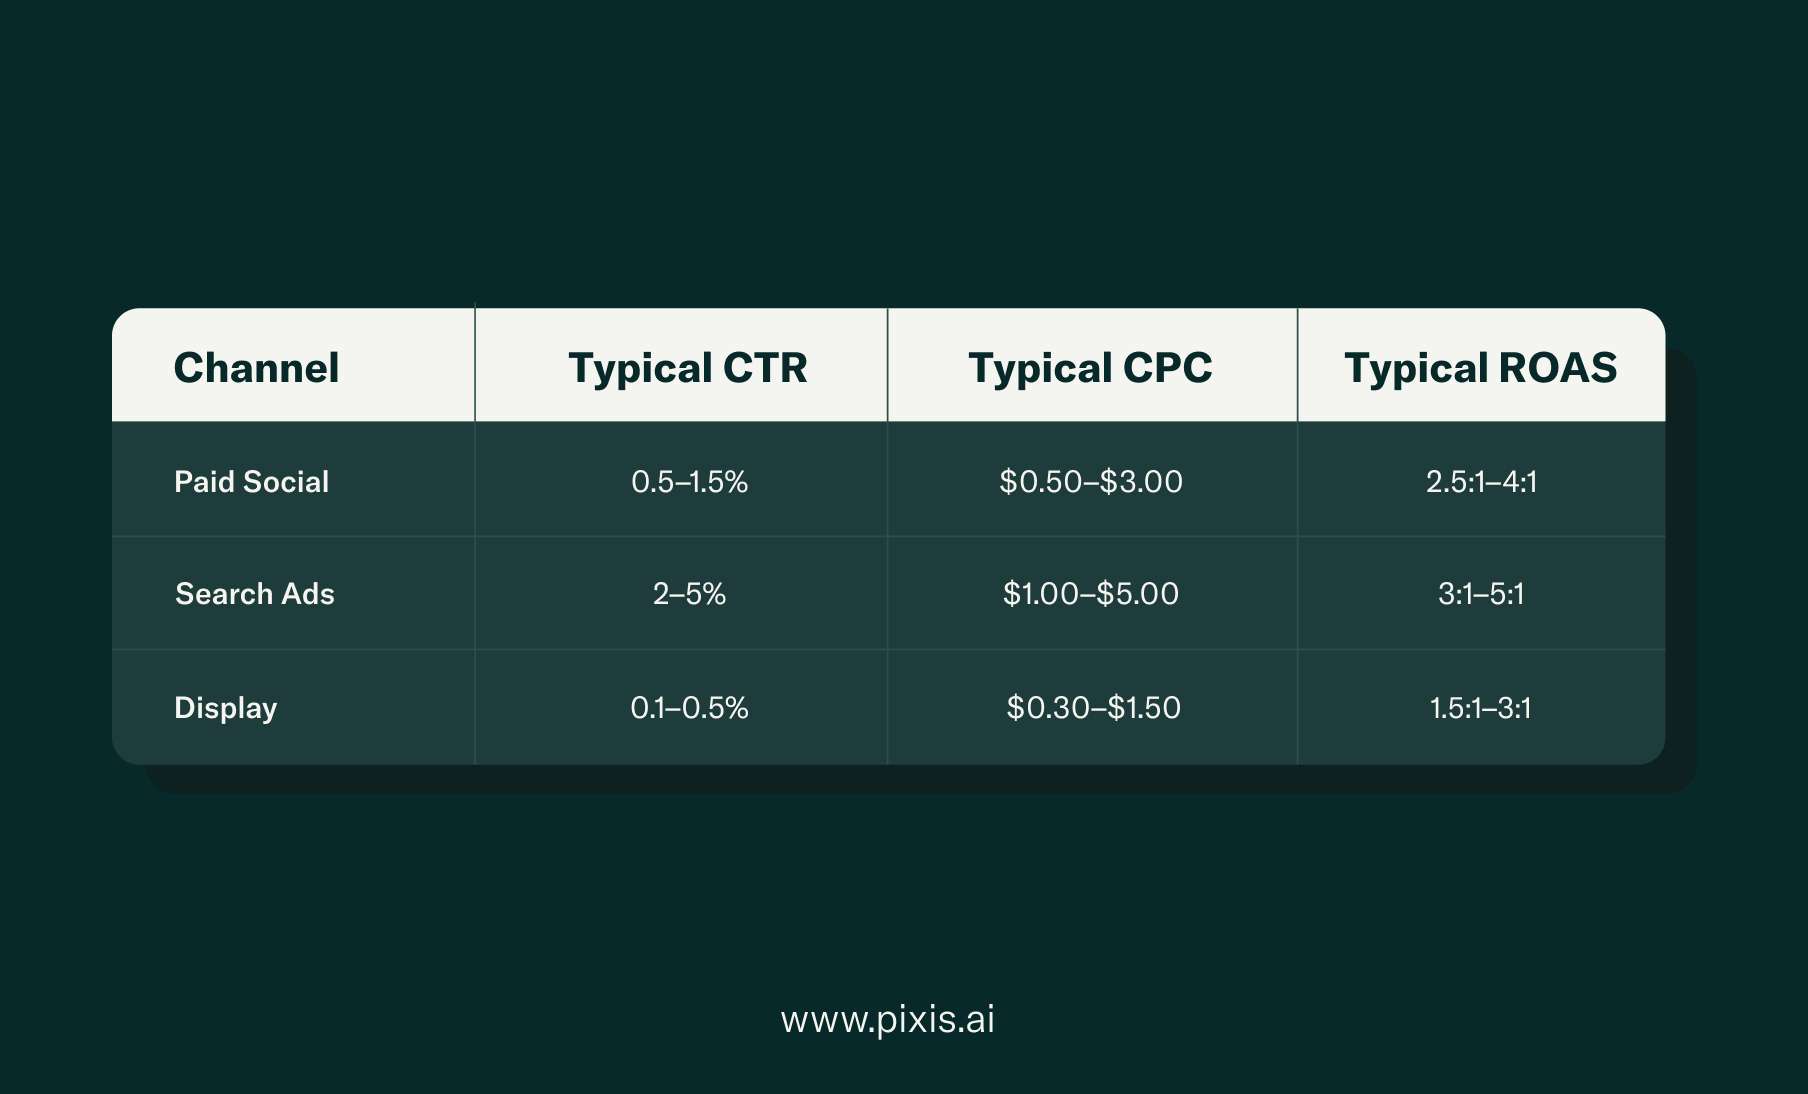Click the 1.5:1–3:1 ROAS value
The width and height of the screenshot is (1808, 1094).
coord(1481,708)
